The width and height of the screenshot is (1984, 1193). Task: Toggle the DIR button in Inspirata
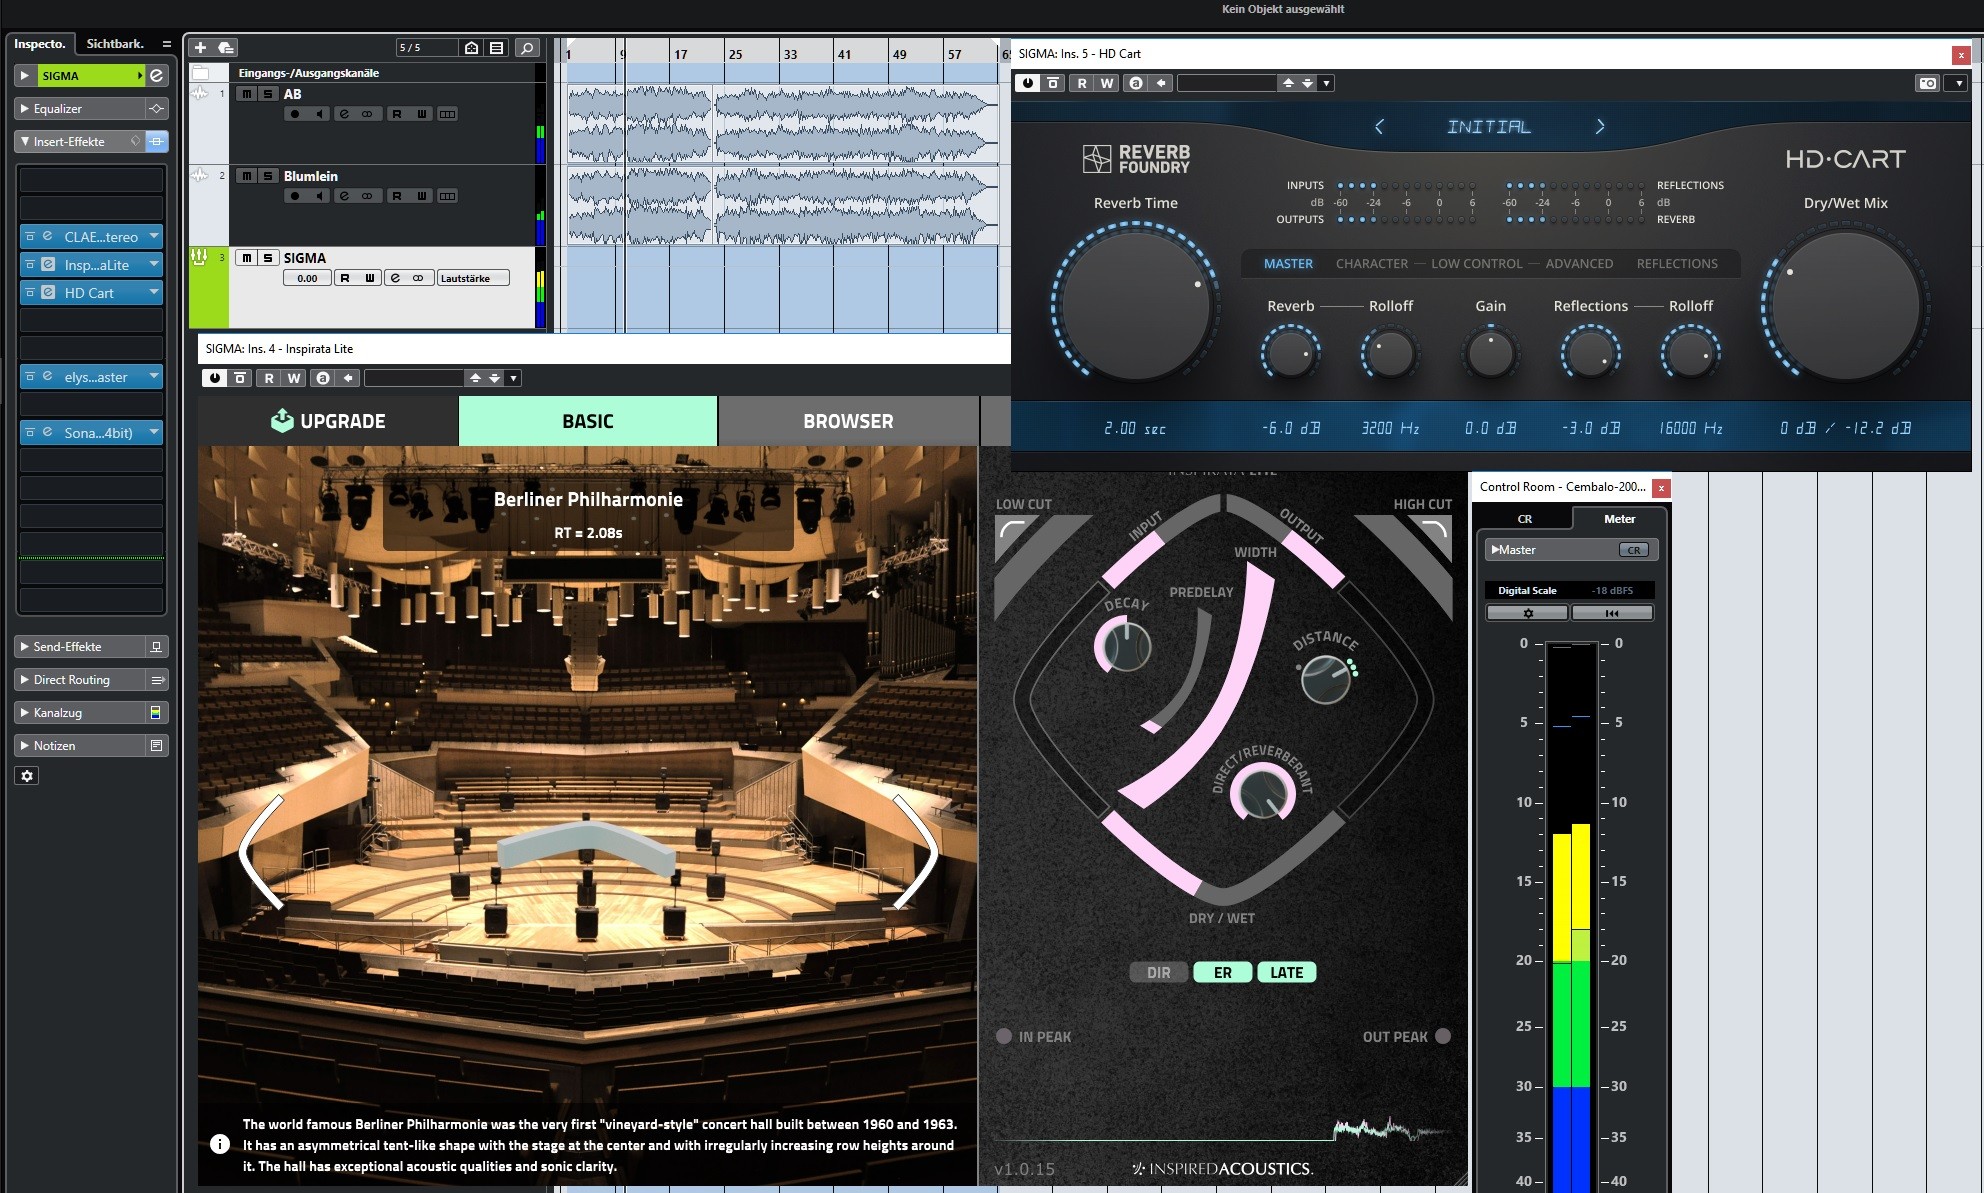(1158, 972)
